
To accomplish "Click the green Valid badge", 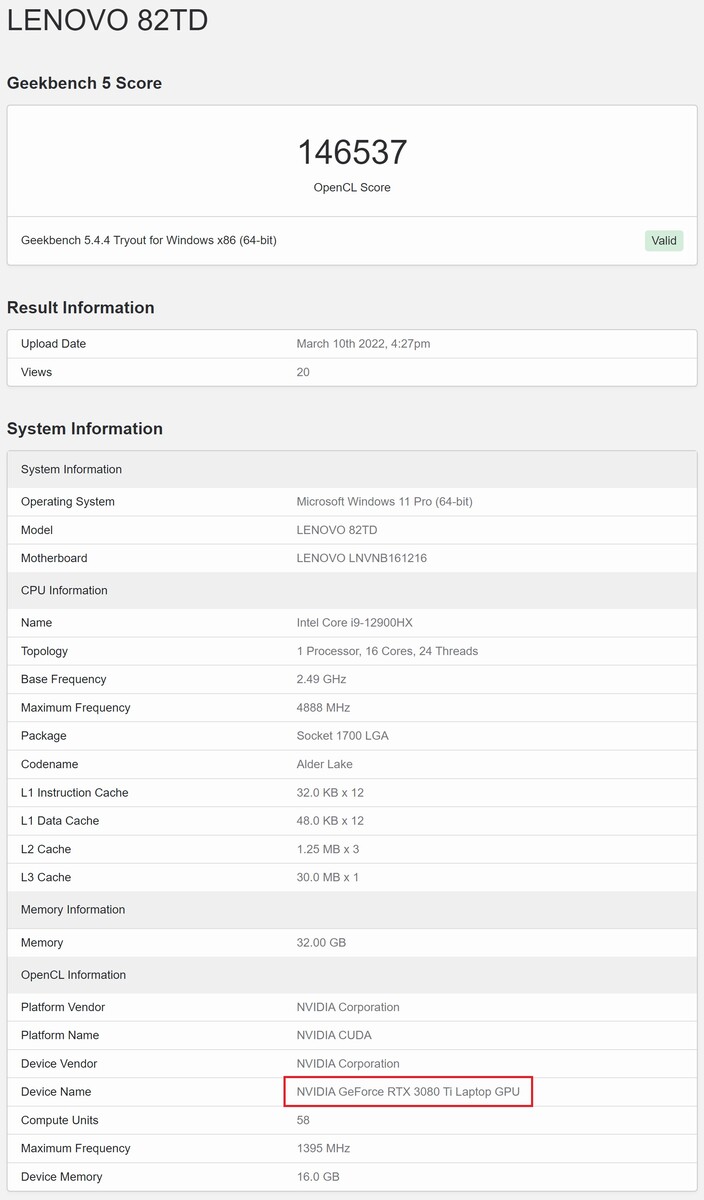I will (664, 240).
